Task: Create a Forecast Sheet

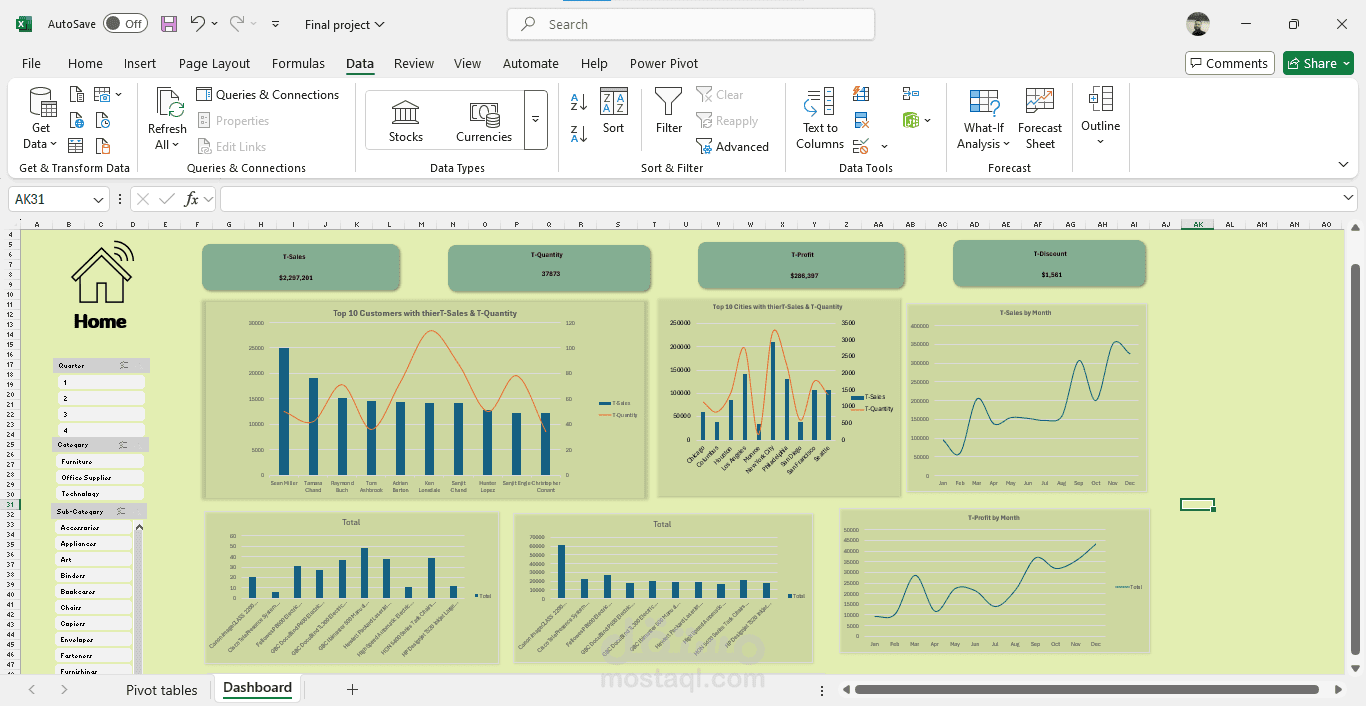Action: pos(1039,118)
